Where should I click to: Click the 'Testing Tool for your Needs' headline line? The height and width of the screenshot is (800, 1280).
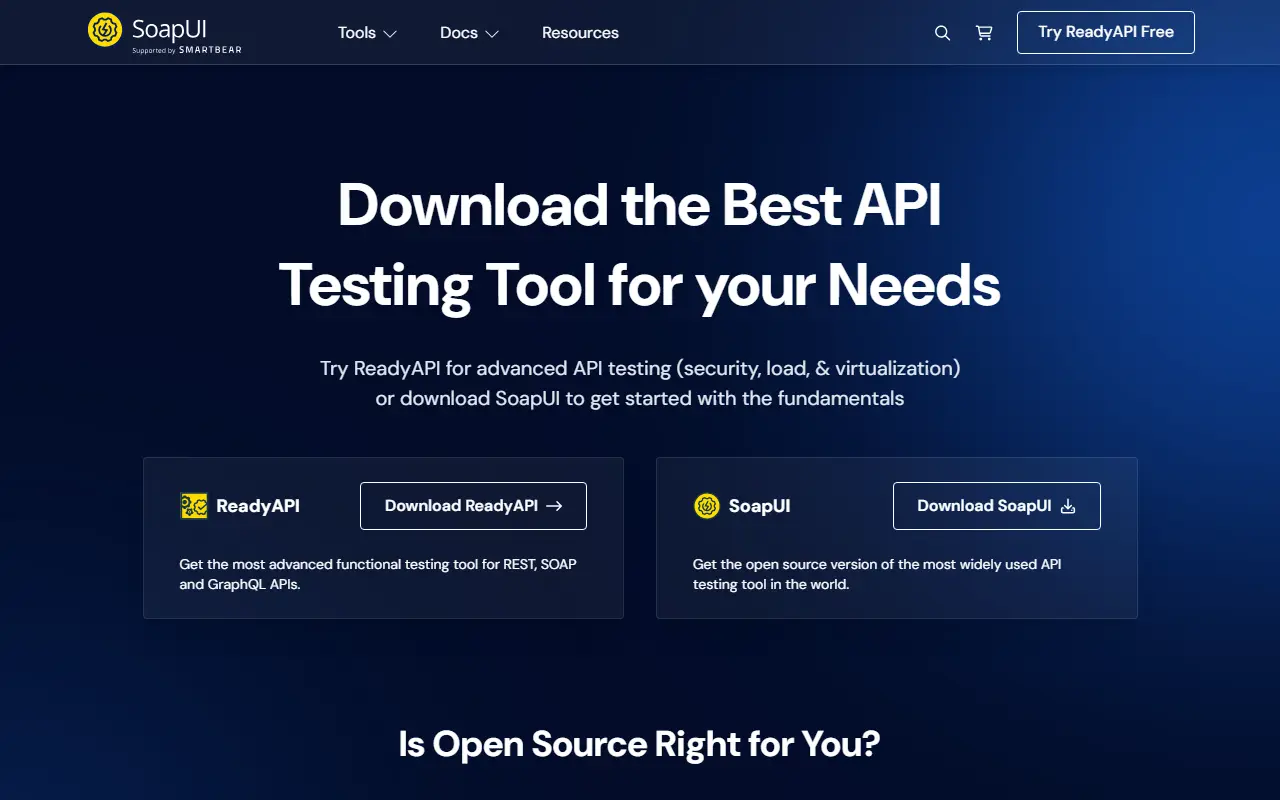[640, 284]
